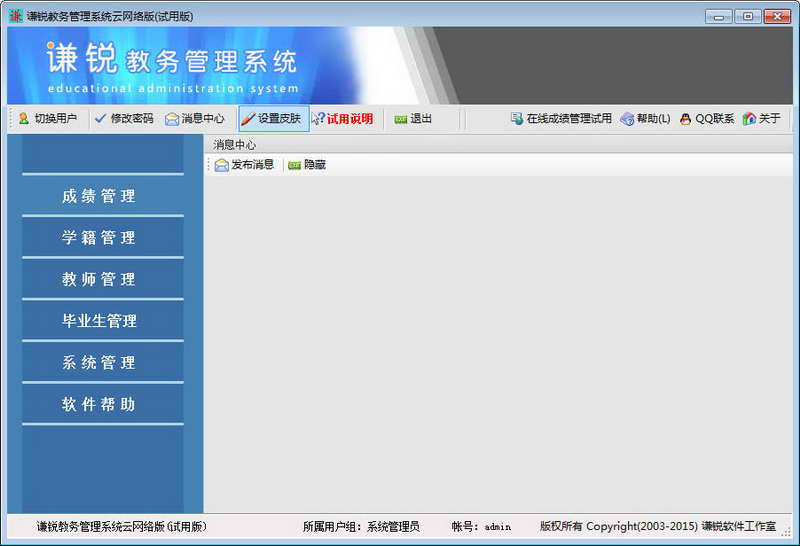Open 在线成绩管理试用 from toolbar
This screenshot has height=546, width=800.
pos(561,119)
